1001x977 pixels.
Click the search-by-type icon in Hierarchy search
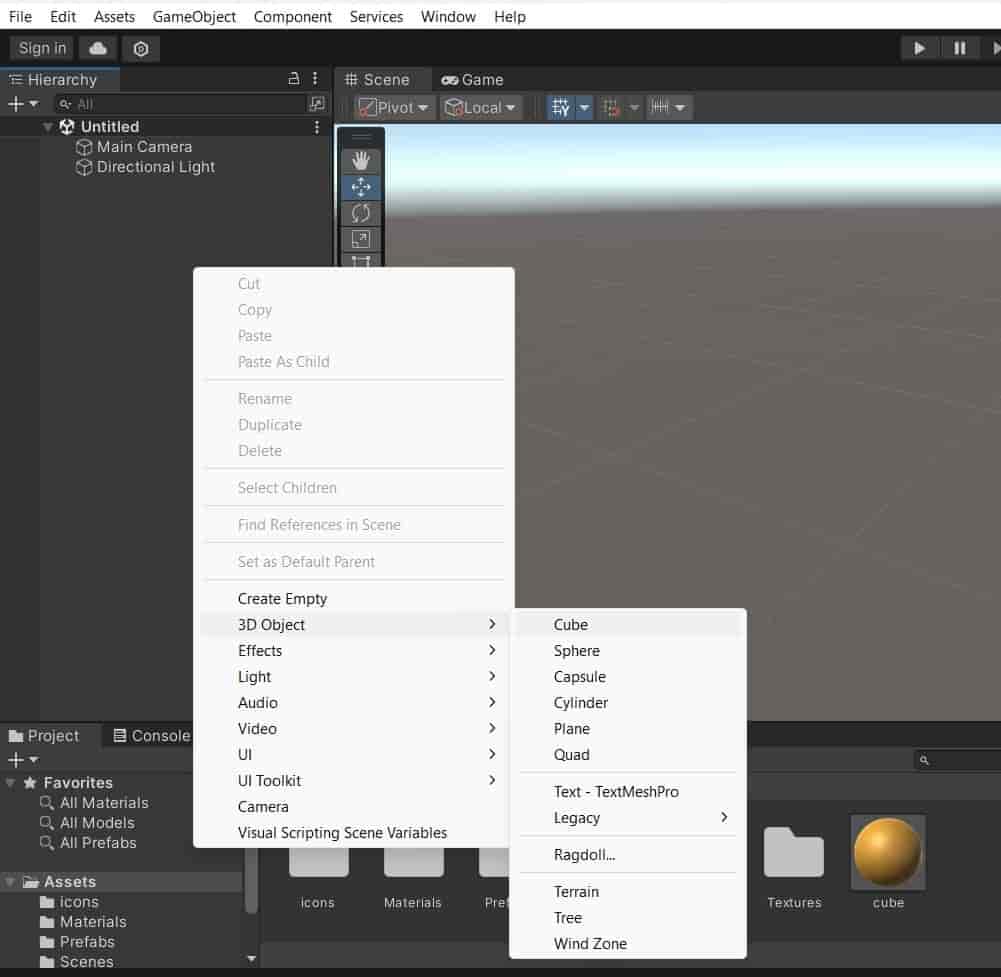[x=315, y=103]
